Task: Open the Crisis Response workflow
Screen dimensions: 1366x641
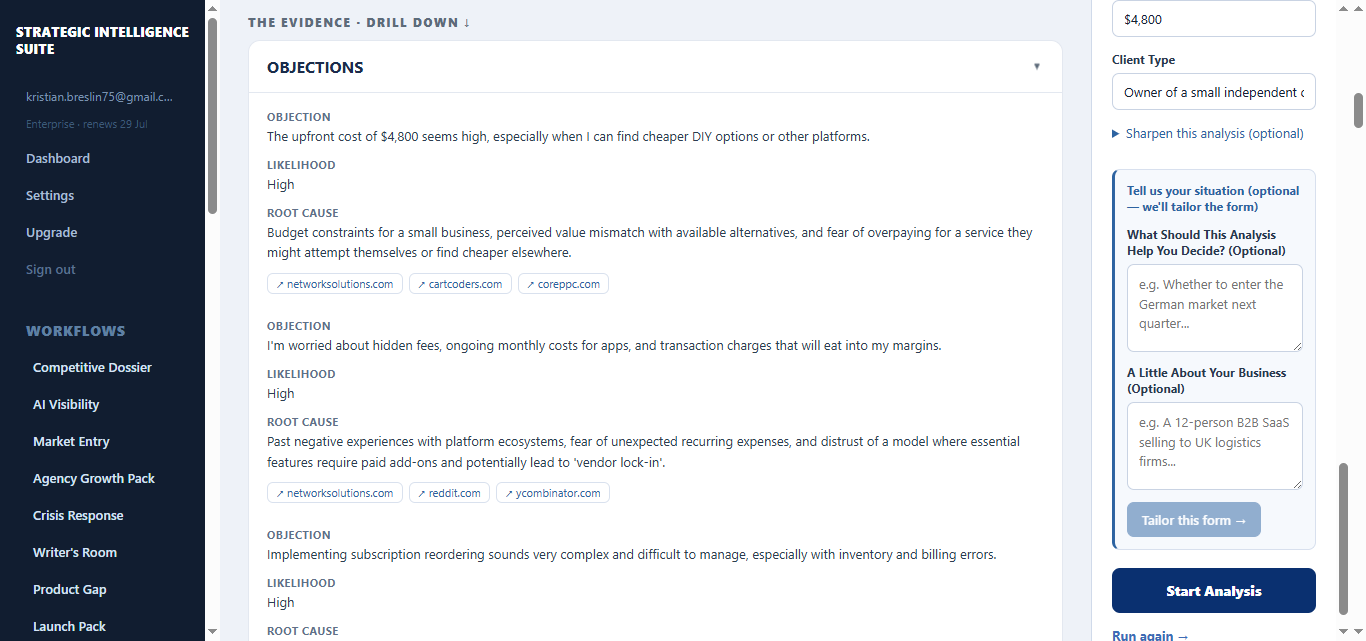Action: (78, 515)
